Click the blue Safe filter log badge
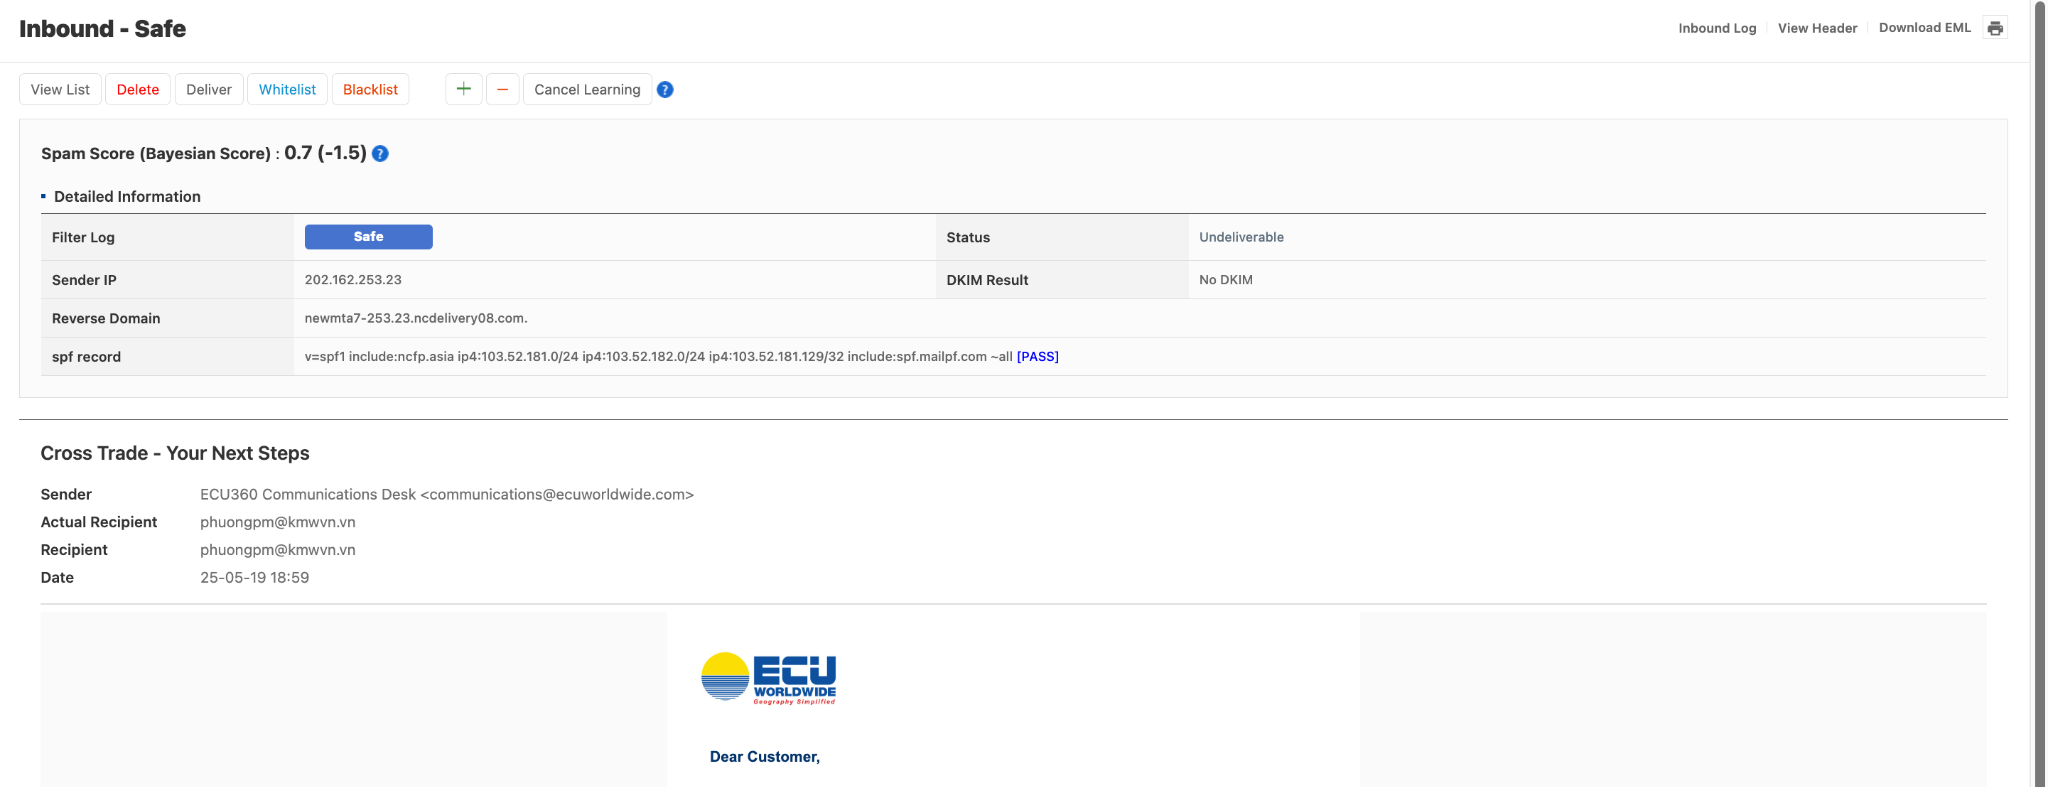Viewport: 2048px width, 787px height. (x=368, y=237)
